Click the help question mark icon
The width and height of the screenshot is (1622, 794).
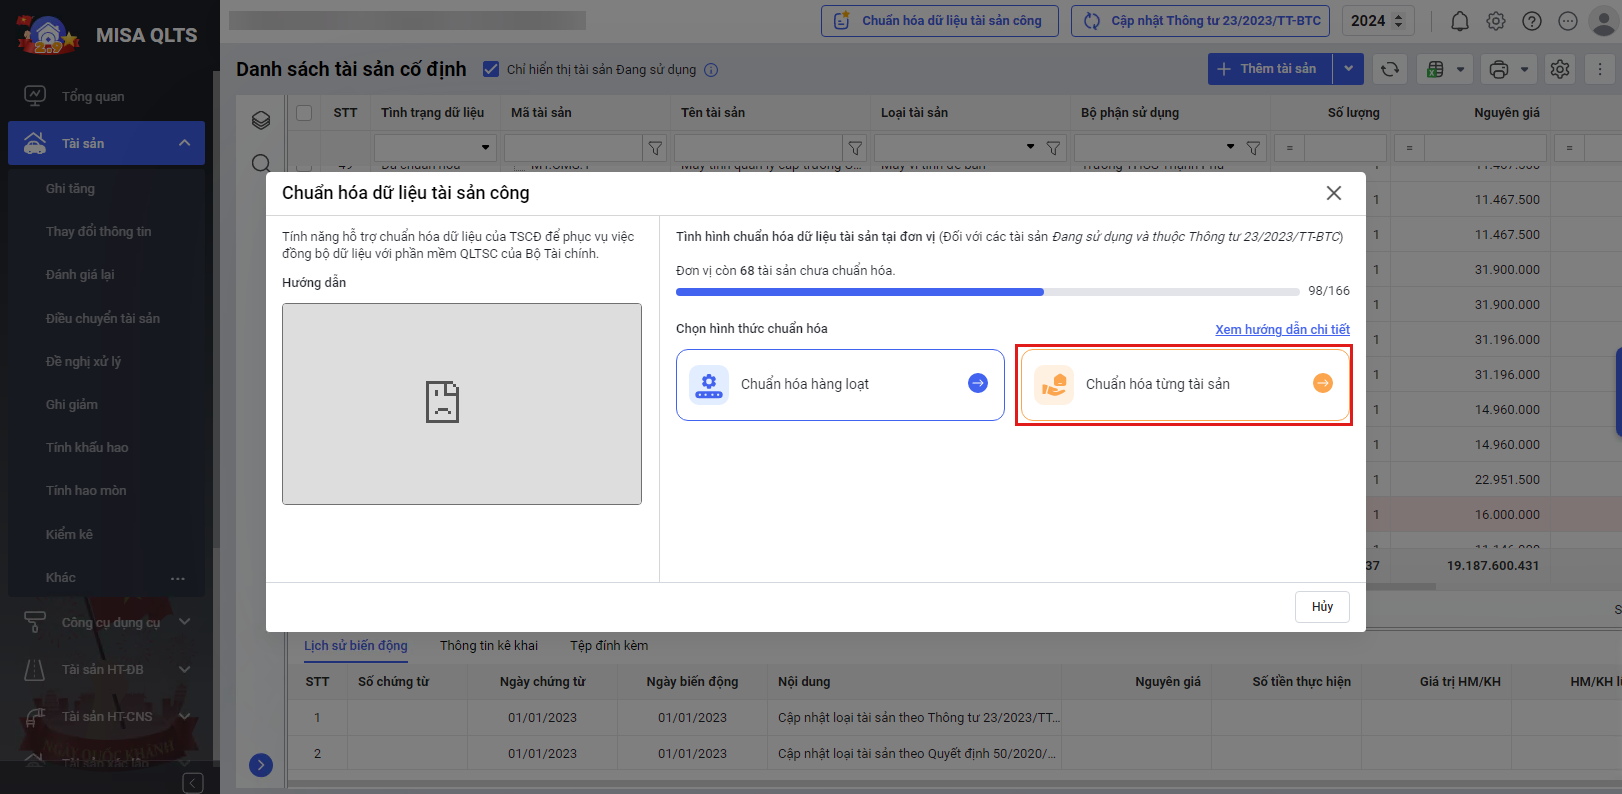(1532, 21)
